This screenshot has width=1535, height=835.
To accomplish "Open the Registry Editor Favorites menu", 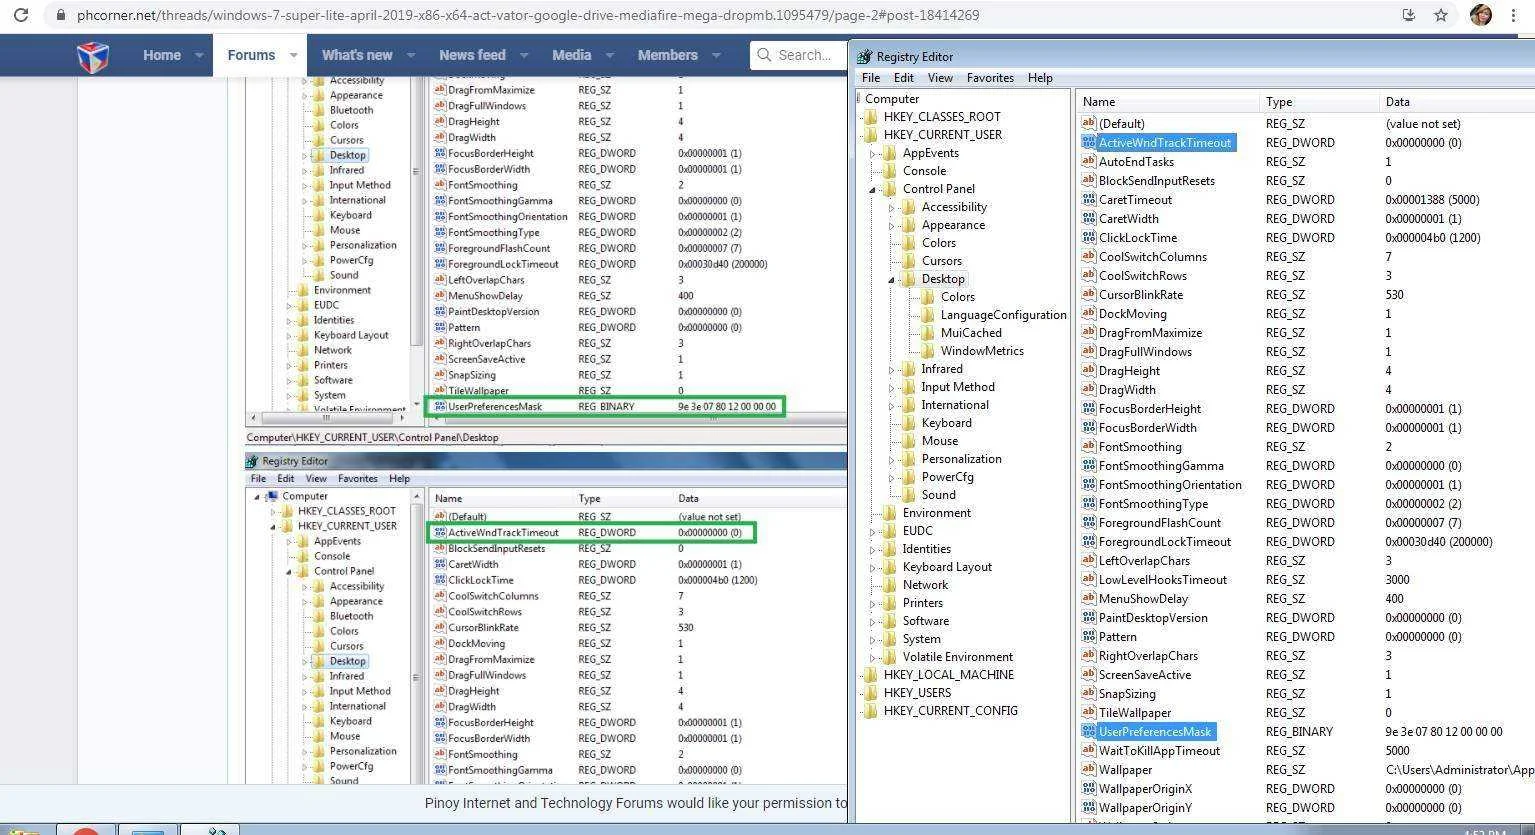I will [990, 78].
